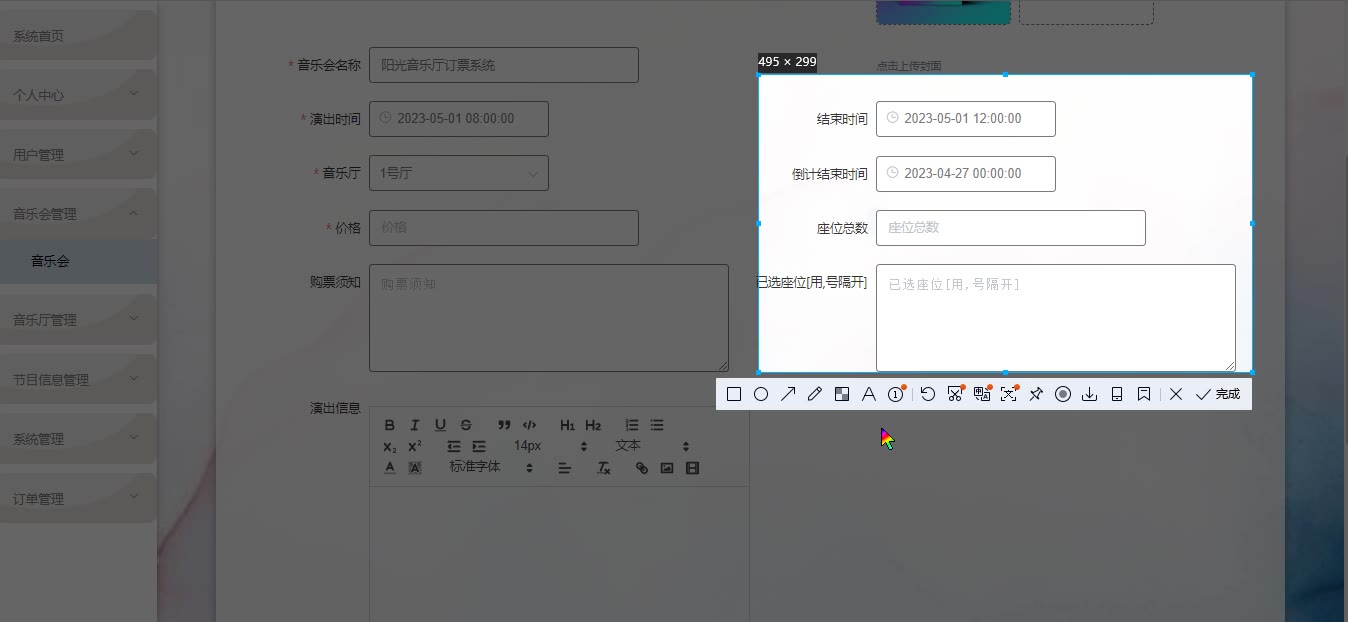Viewport: 1348px width, 622px height.
Task: Open the 音乐厅 1号厅 dropdown
Action: 459,173
